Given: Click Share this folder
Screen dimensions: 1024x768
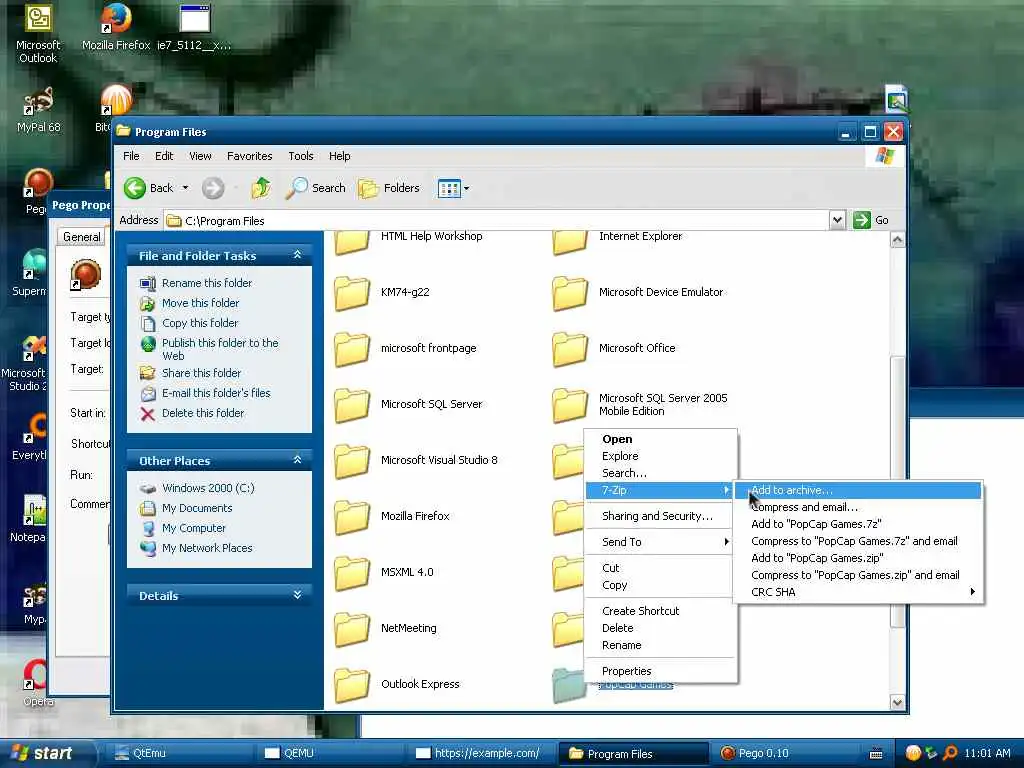Looking at the screenshot, I should pyautogui.click(x=201, y=373).
